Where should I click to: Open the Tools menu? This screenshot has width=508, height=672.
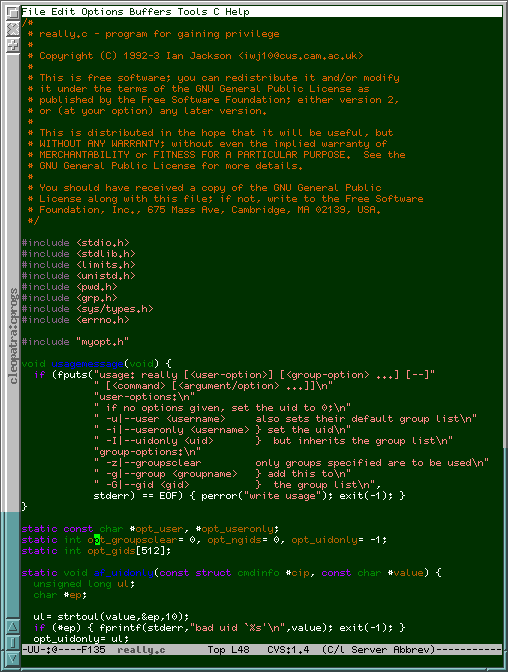point(192,12)
